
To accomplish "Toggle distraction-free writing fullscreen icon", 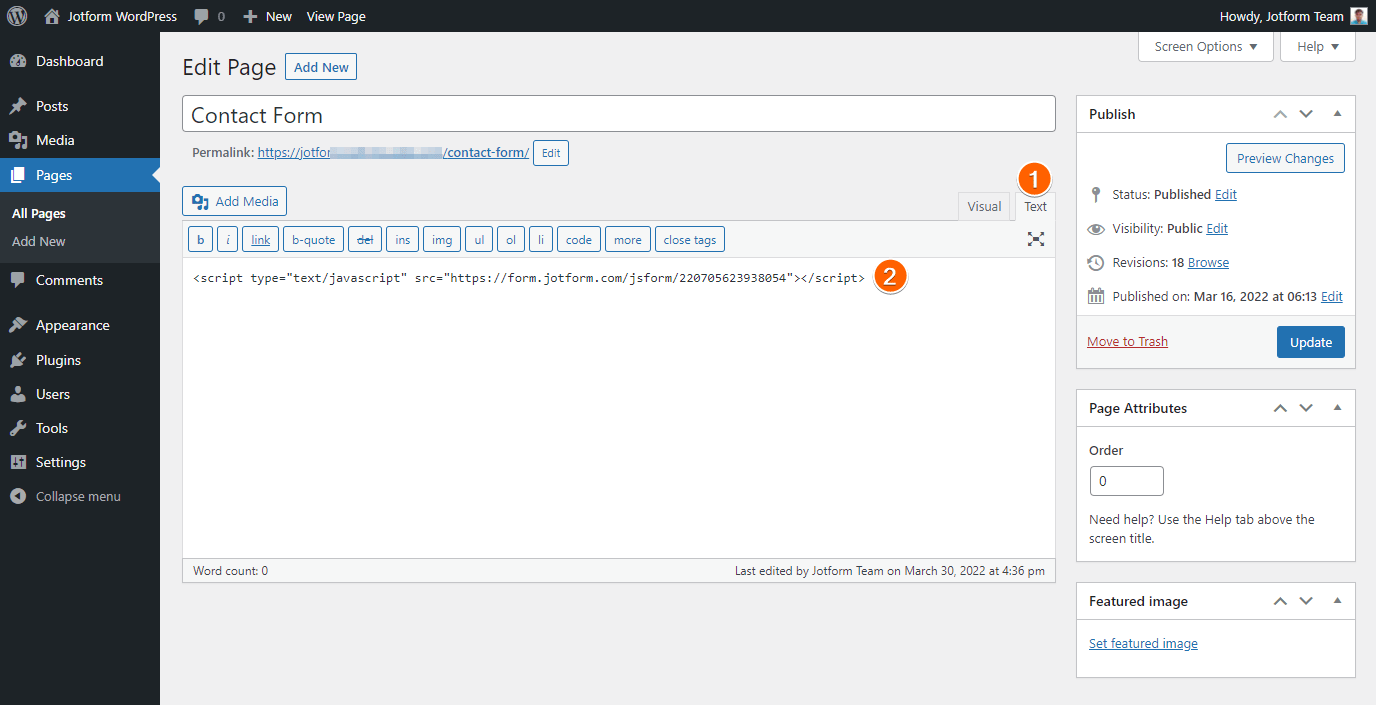I will [1036, 239].
